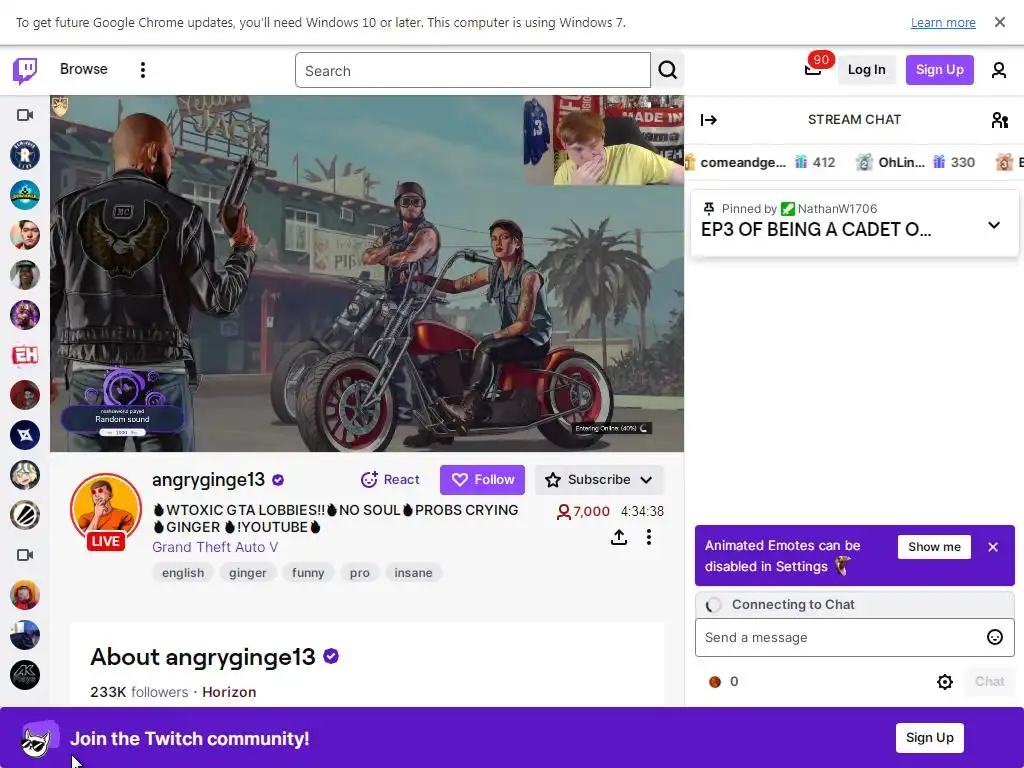Click the 233K followers text
This screenshot has width=1024, height=768.
click(139, 692)
